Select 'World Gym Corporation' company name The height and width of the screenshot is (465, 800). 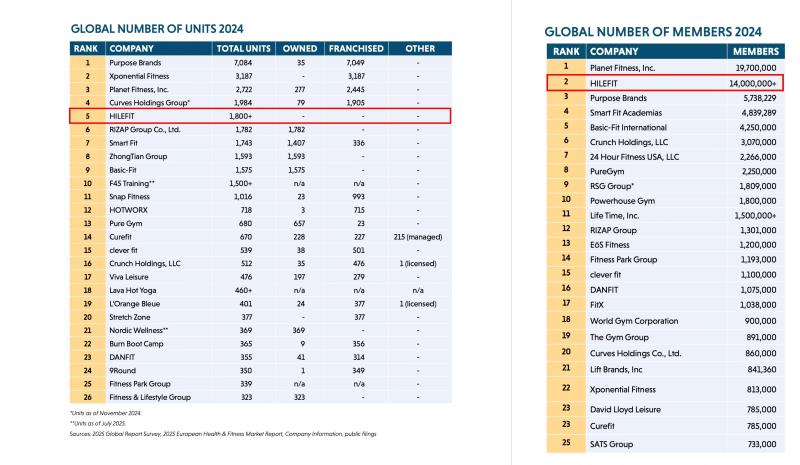[x=634, y=321]
